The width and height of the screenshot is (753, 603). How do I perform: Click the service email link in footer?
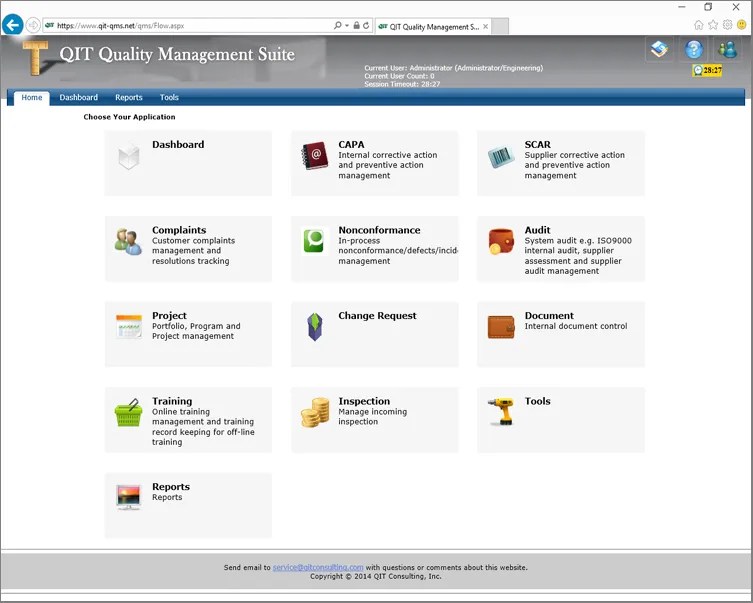[x=318, y=567]
